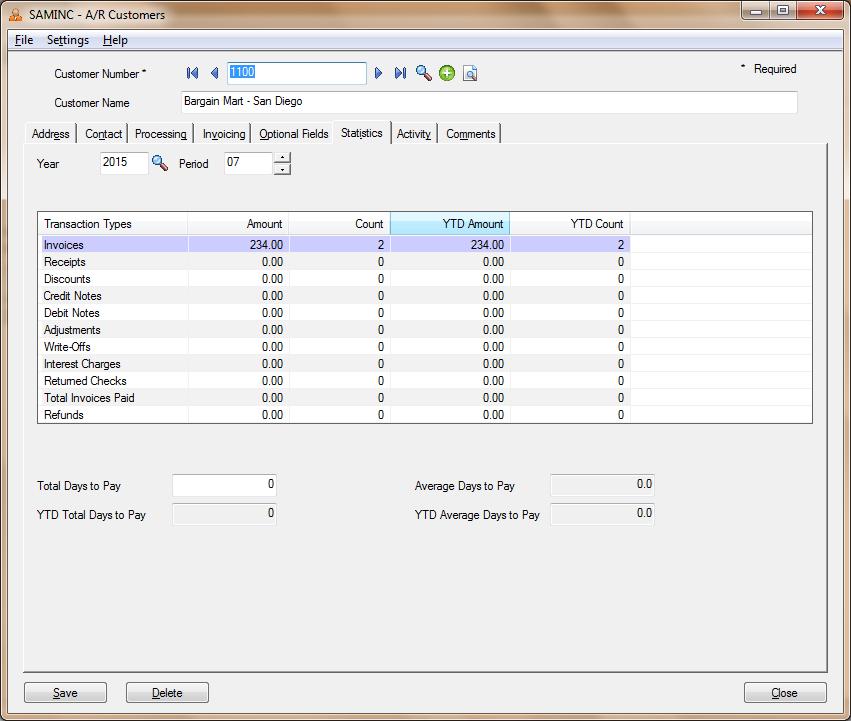Go to next customer record
Viewport: 851px width, 721px height.
379,73
